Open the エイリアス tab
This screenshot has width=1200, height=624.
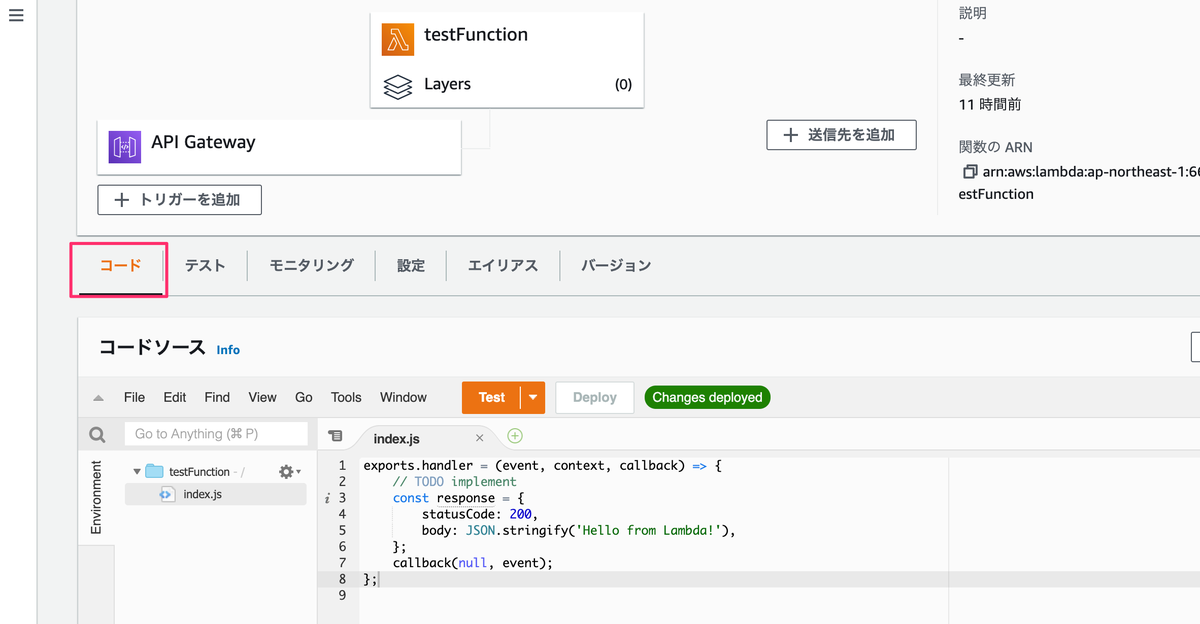coord(503,266)
